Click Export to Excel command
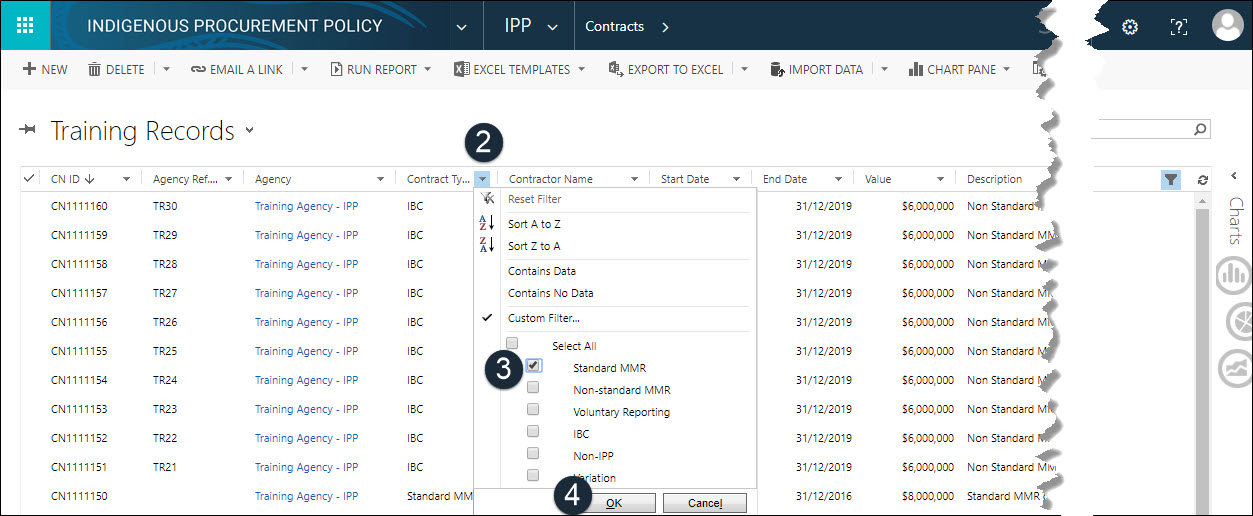This screenshot has height=516, width=1253. (x=674, y=70)
